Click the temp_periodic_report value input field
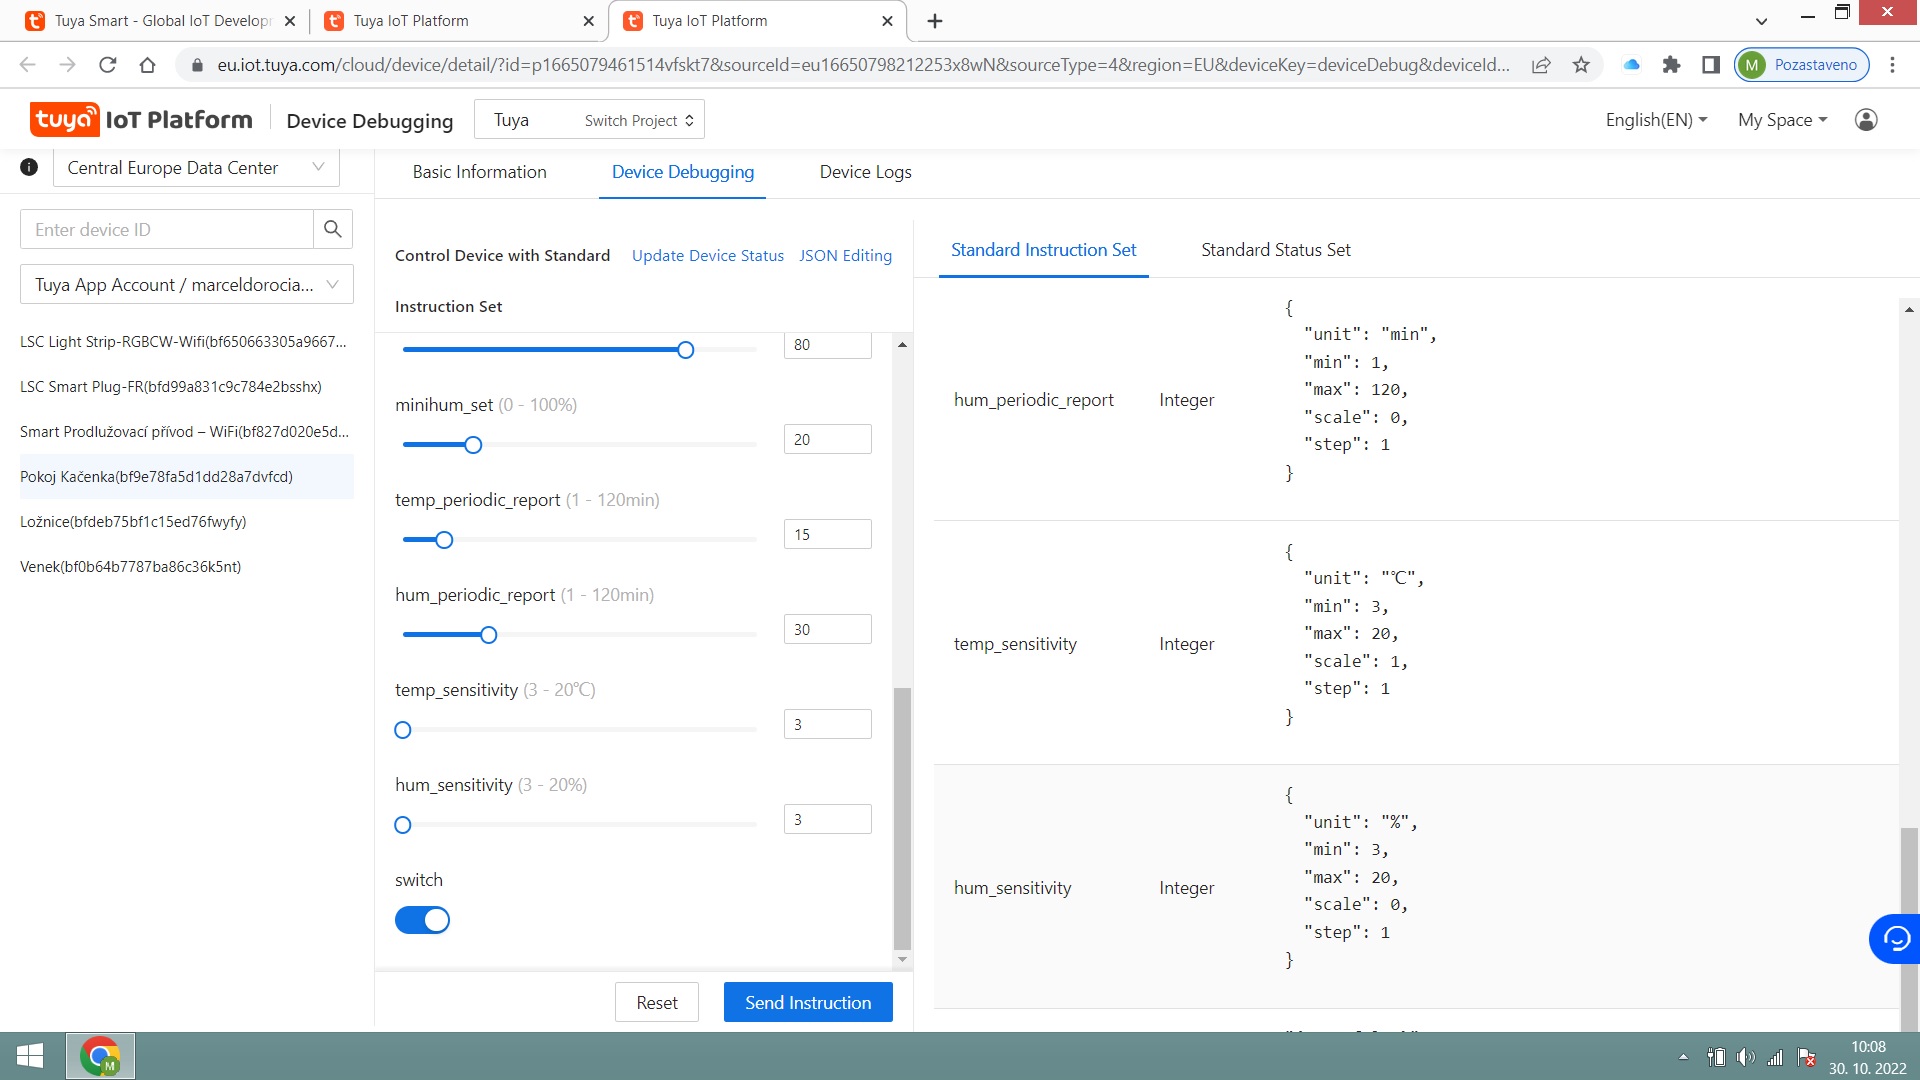1920x1080 pixels. (827, 534)
